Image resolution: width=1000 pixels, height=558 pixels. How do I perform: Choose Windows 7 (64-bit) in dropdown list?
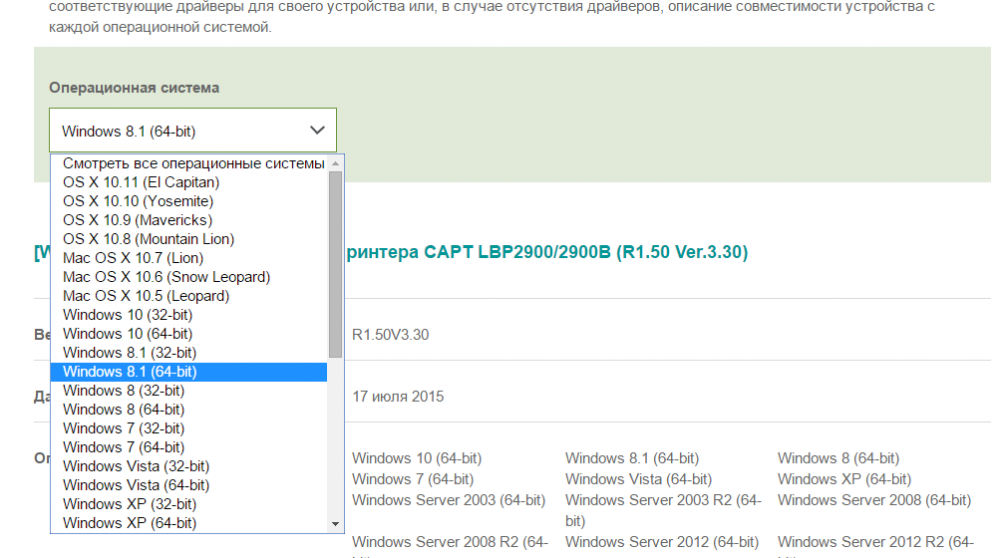click(189, 448)
